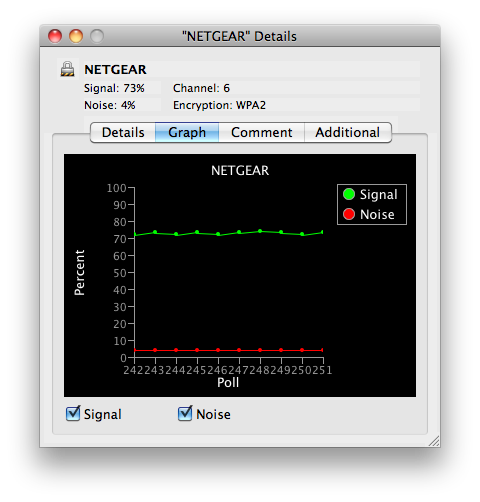Click the Encryption: WPA2 field
480x502 pixels.
click(x=219, y=105)
